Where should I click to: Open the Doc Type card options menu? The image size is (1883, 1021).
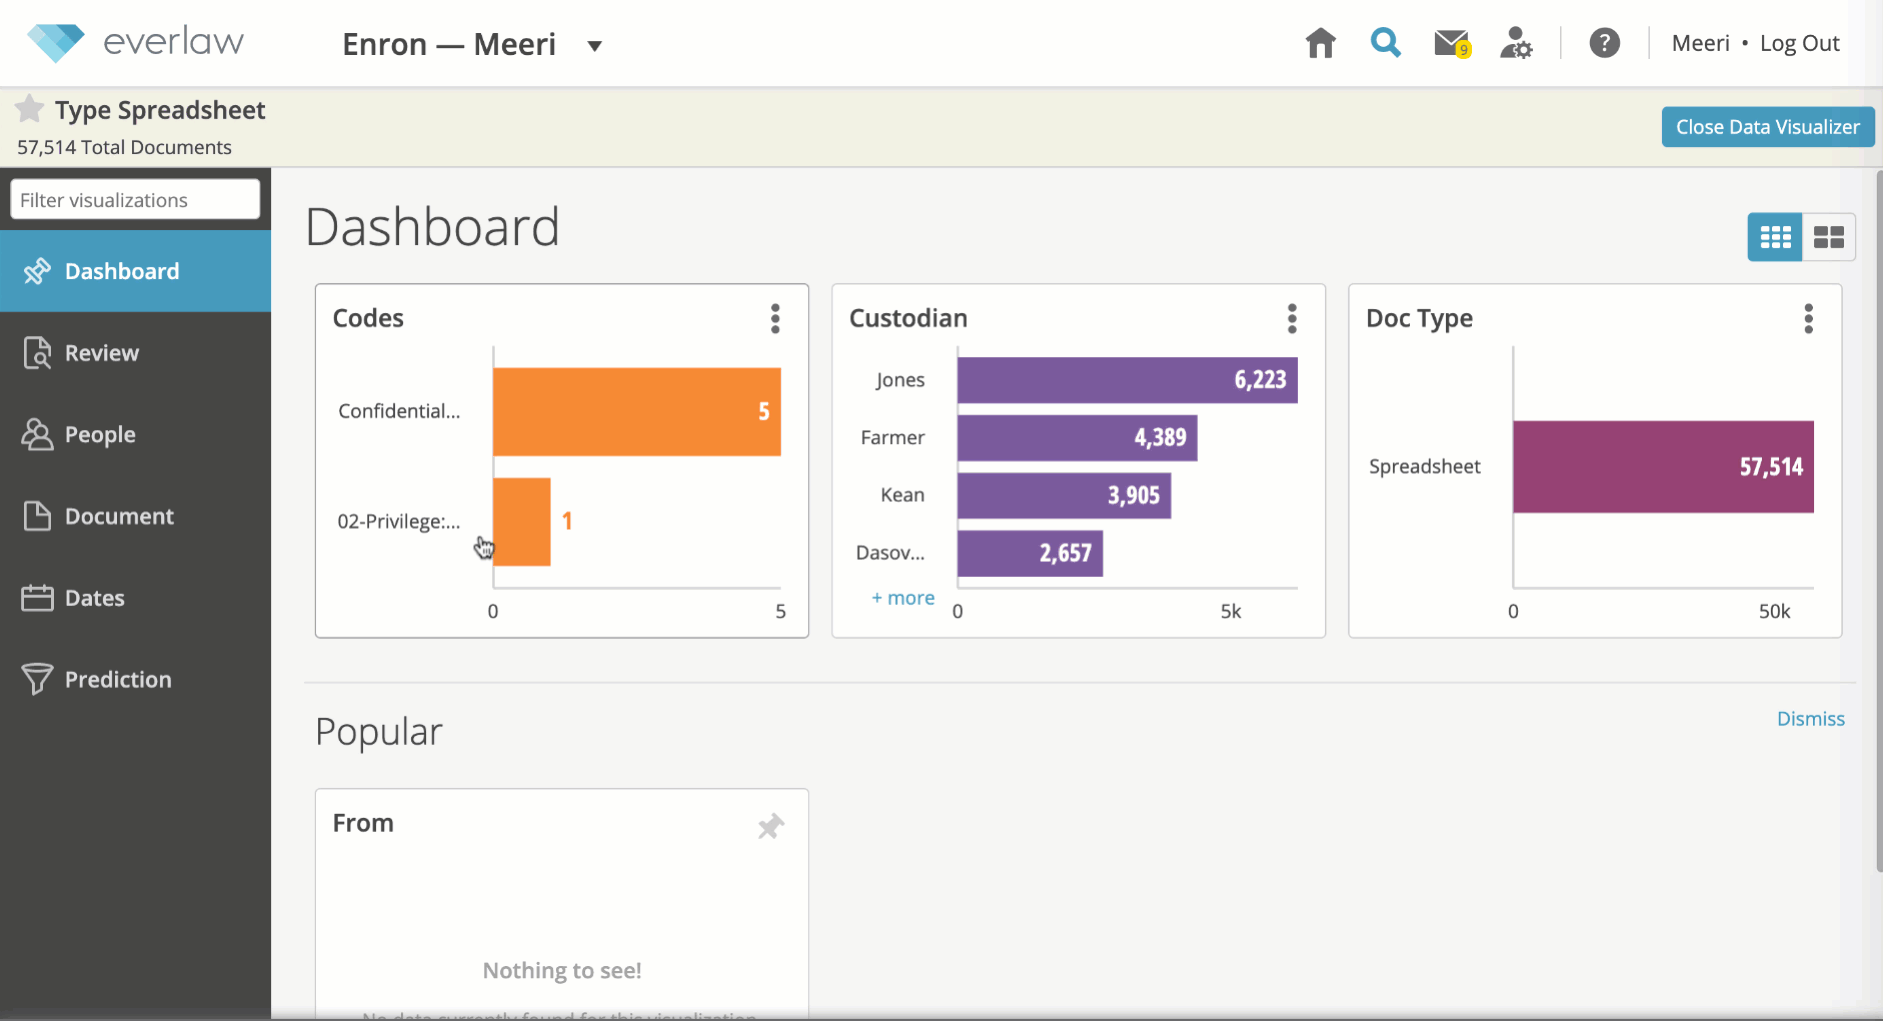pyautogui.click(x=1808, y=318)
